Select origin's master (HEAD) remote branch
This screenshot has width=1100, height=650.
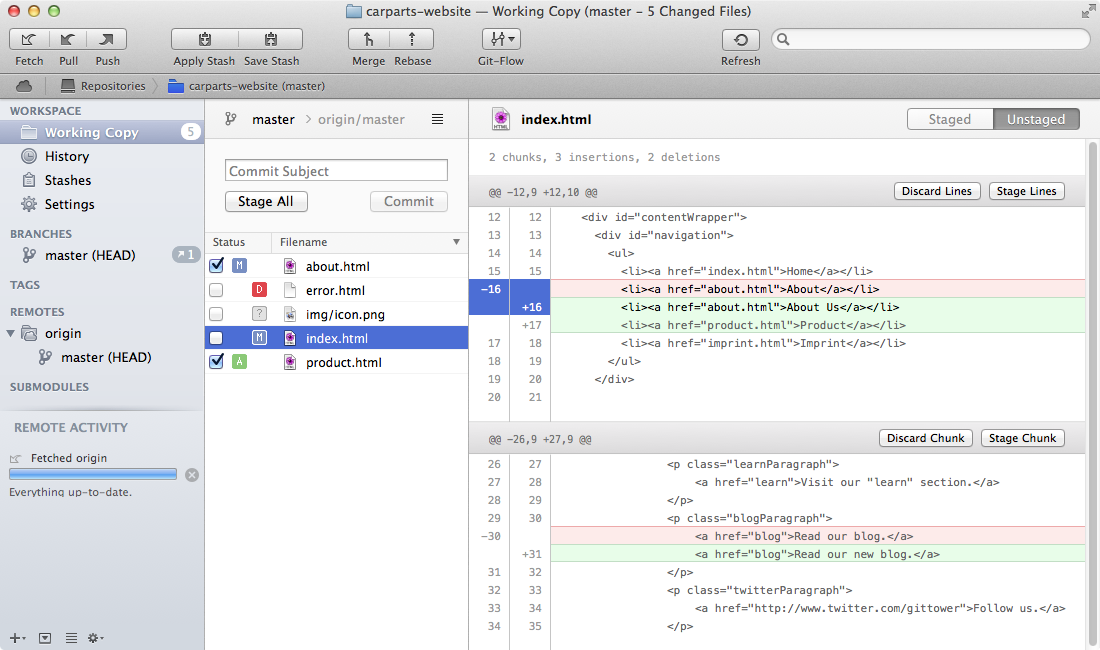pyautogui.click(x=106, y=357)
